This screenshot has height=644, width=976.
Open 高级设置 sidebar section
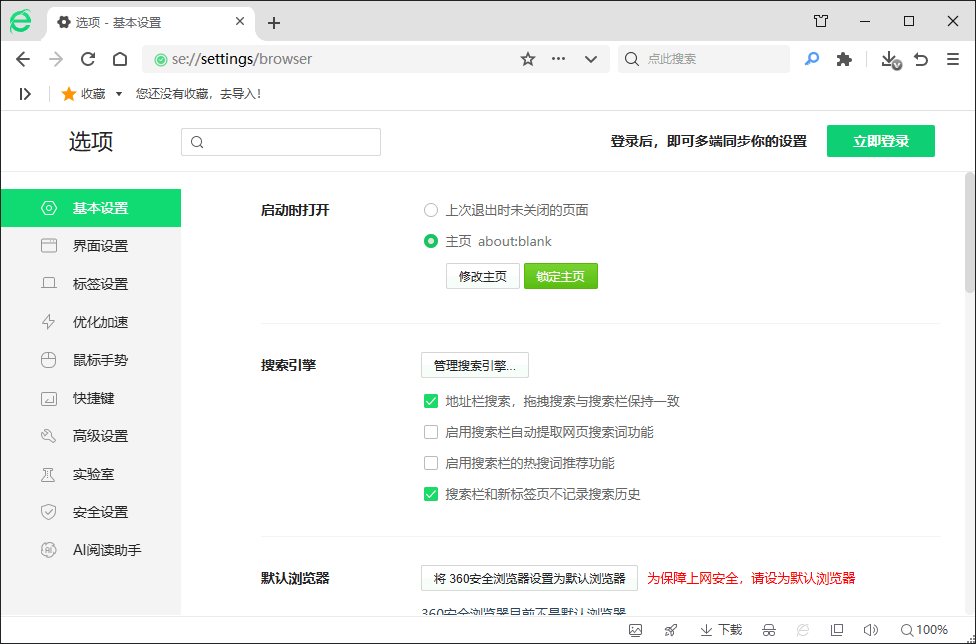pos(100,436)
